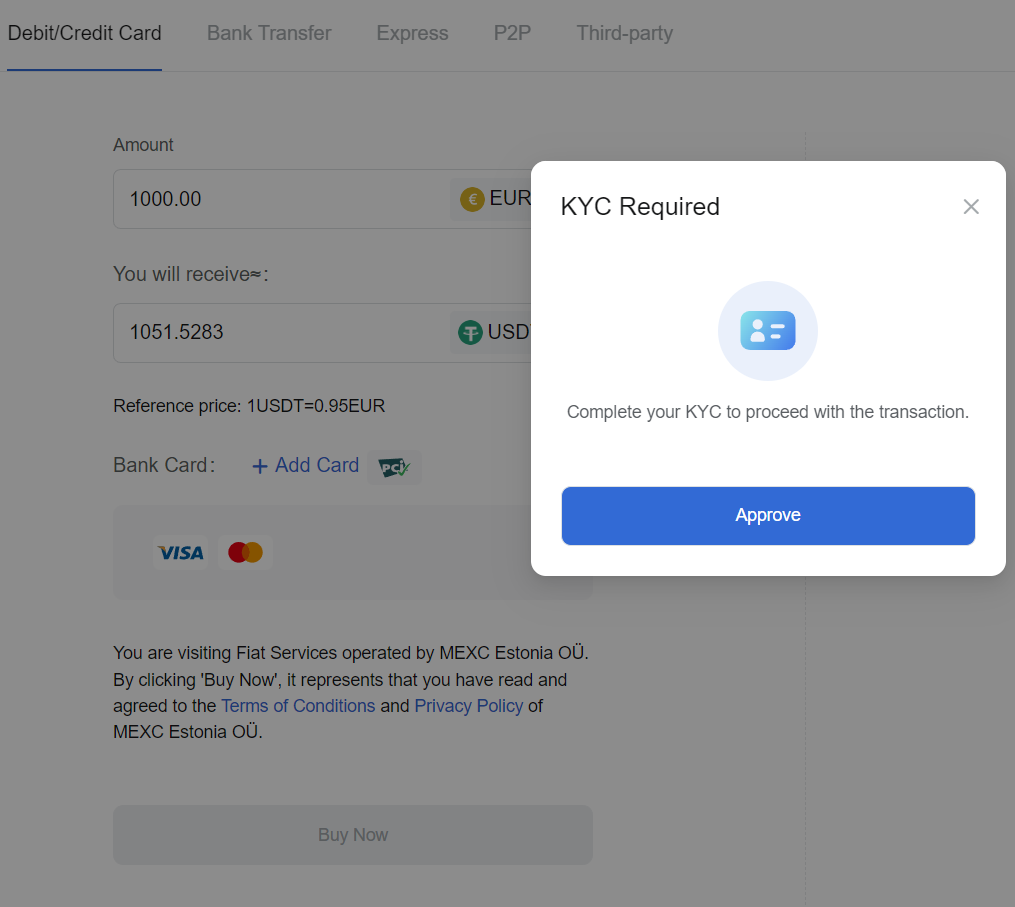Open the Terms of Conditions link
The image size is (1015, 907).
pyautogui.click(x=298, y=706)
